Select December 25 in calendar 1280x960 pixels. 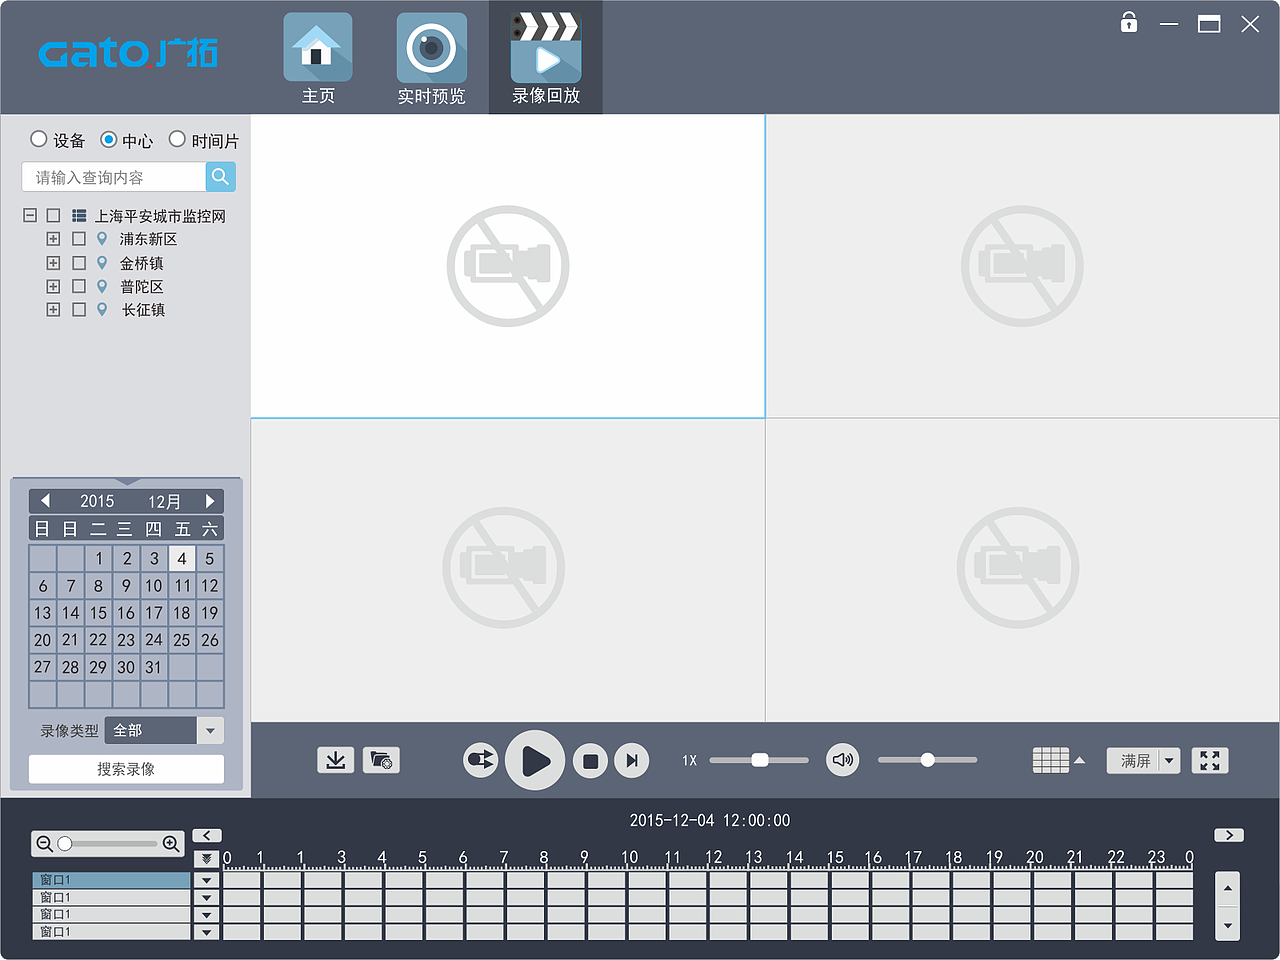(182, 640)
